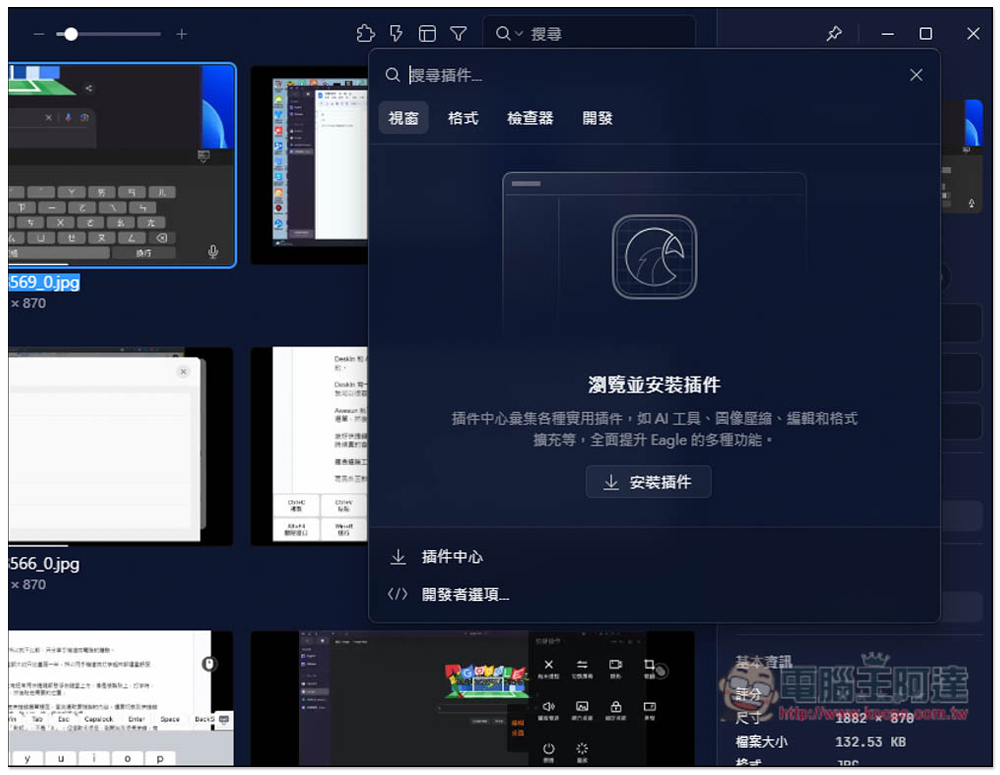
Task: Click the 檔案大小 132.53 KB value
Action: click(x=871, y=742)
